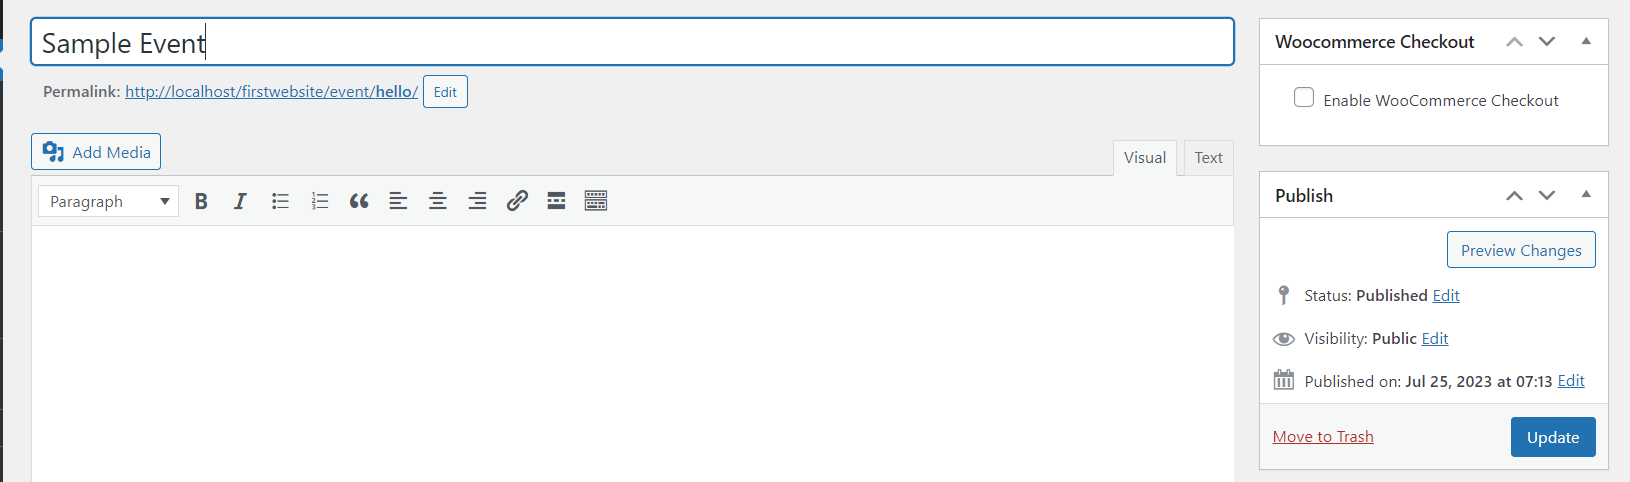Insert a bulleted list
The width and height of the screenshot is (1630, 482).
280,201
